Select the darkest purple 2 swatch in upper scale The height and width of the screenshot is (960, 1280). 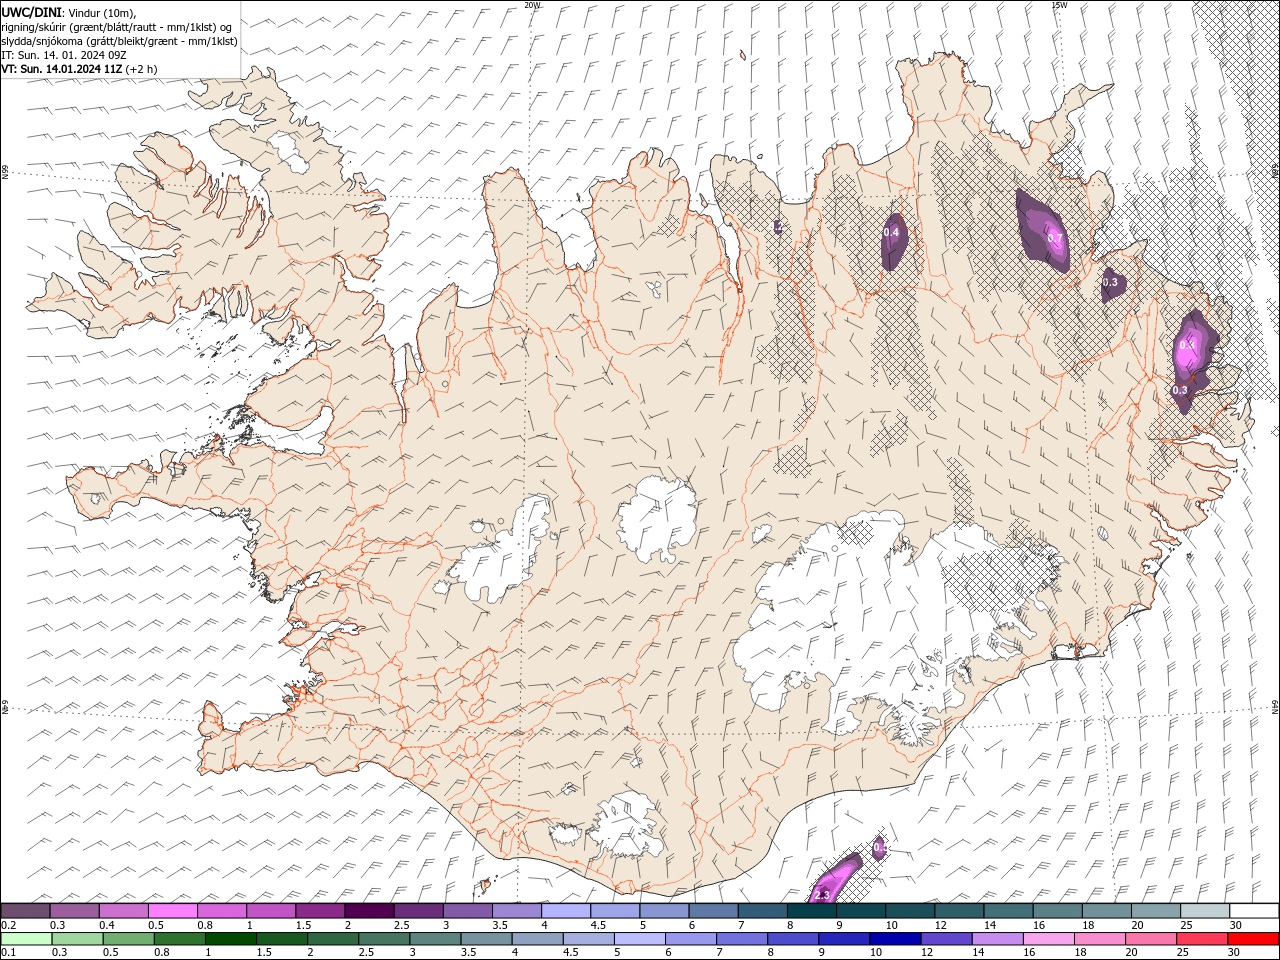point(369,911)
